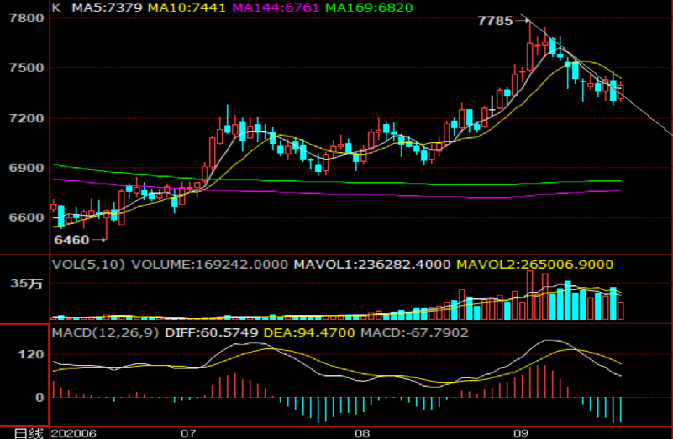
Task: Select the yellow MAVOL2:265006.9000 label
Action: [x=534, y=264]
